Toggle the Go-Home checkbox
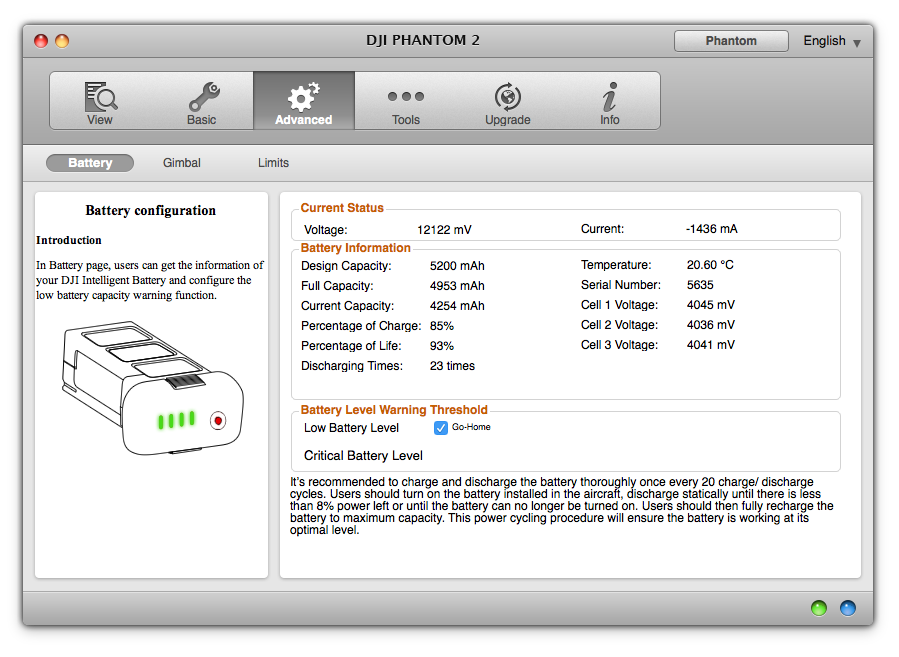Viewport: 899px width, 657px height. (x=440, y=428)
